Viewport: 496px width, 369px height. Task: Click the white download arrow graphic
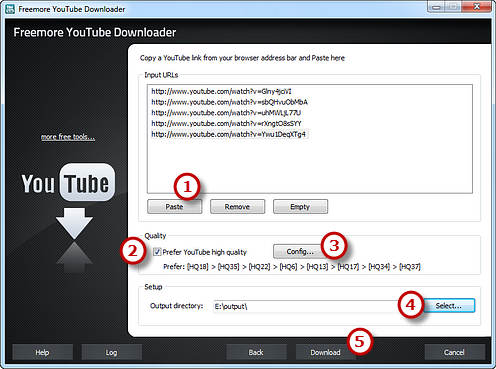click(74, 223)
